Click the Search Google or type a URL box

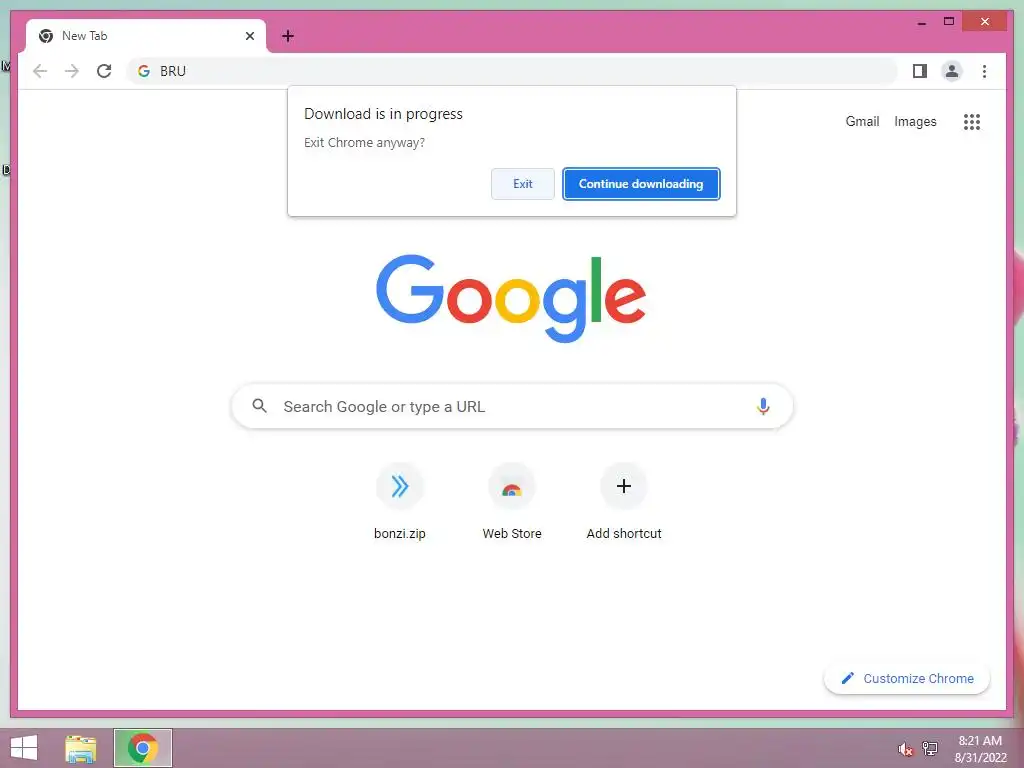pyautogui.click(x=512, y=406)
